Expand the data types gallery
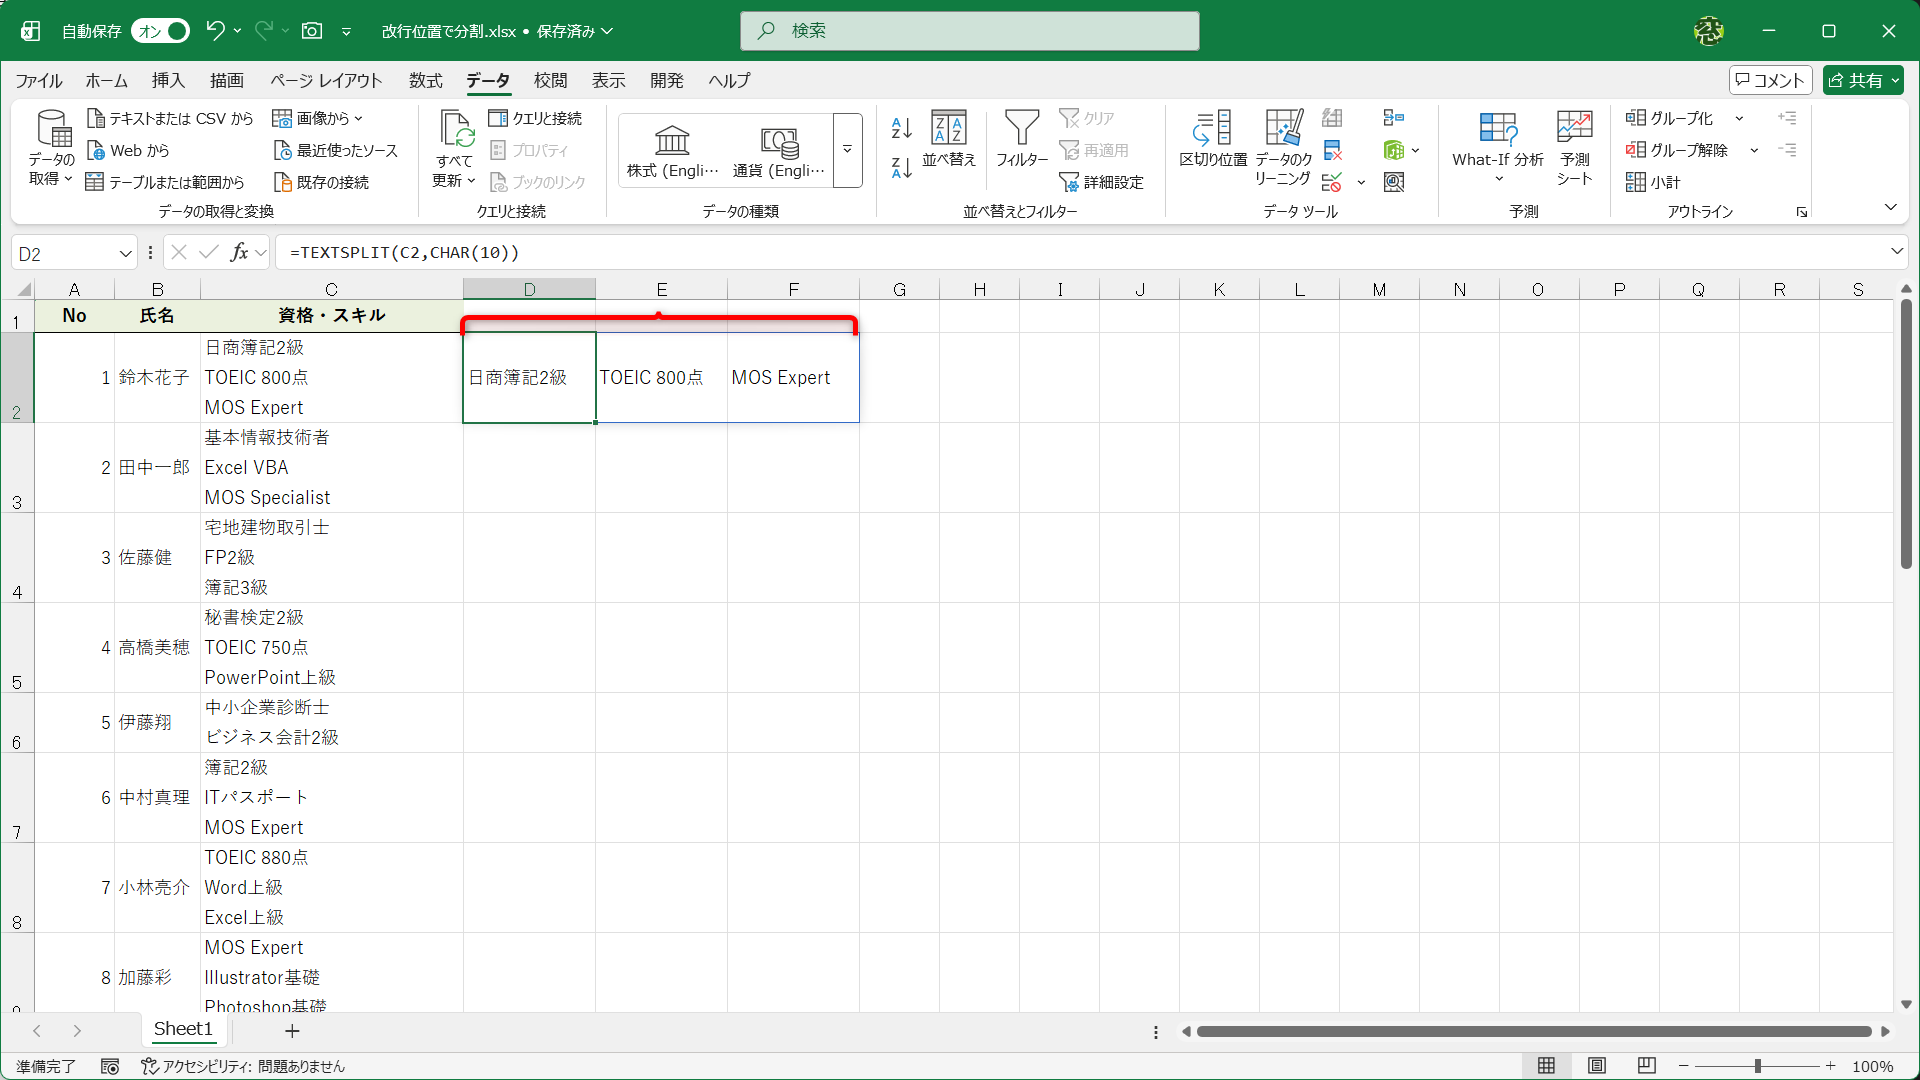 pyautogui.click(x=847, y=150)
